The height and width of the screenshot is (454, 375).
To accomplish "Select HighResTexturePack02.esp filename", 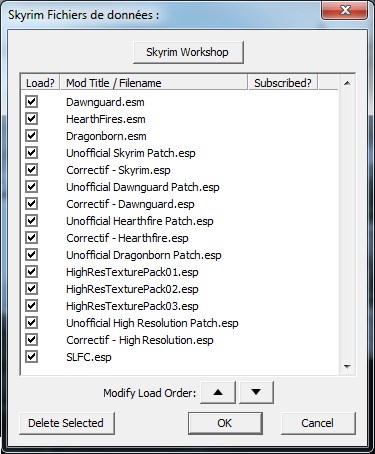I will (x=132, y=289).
